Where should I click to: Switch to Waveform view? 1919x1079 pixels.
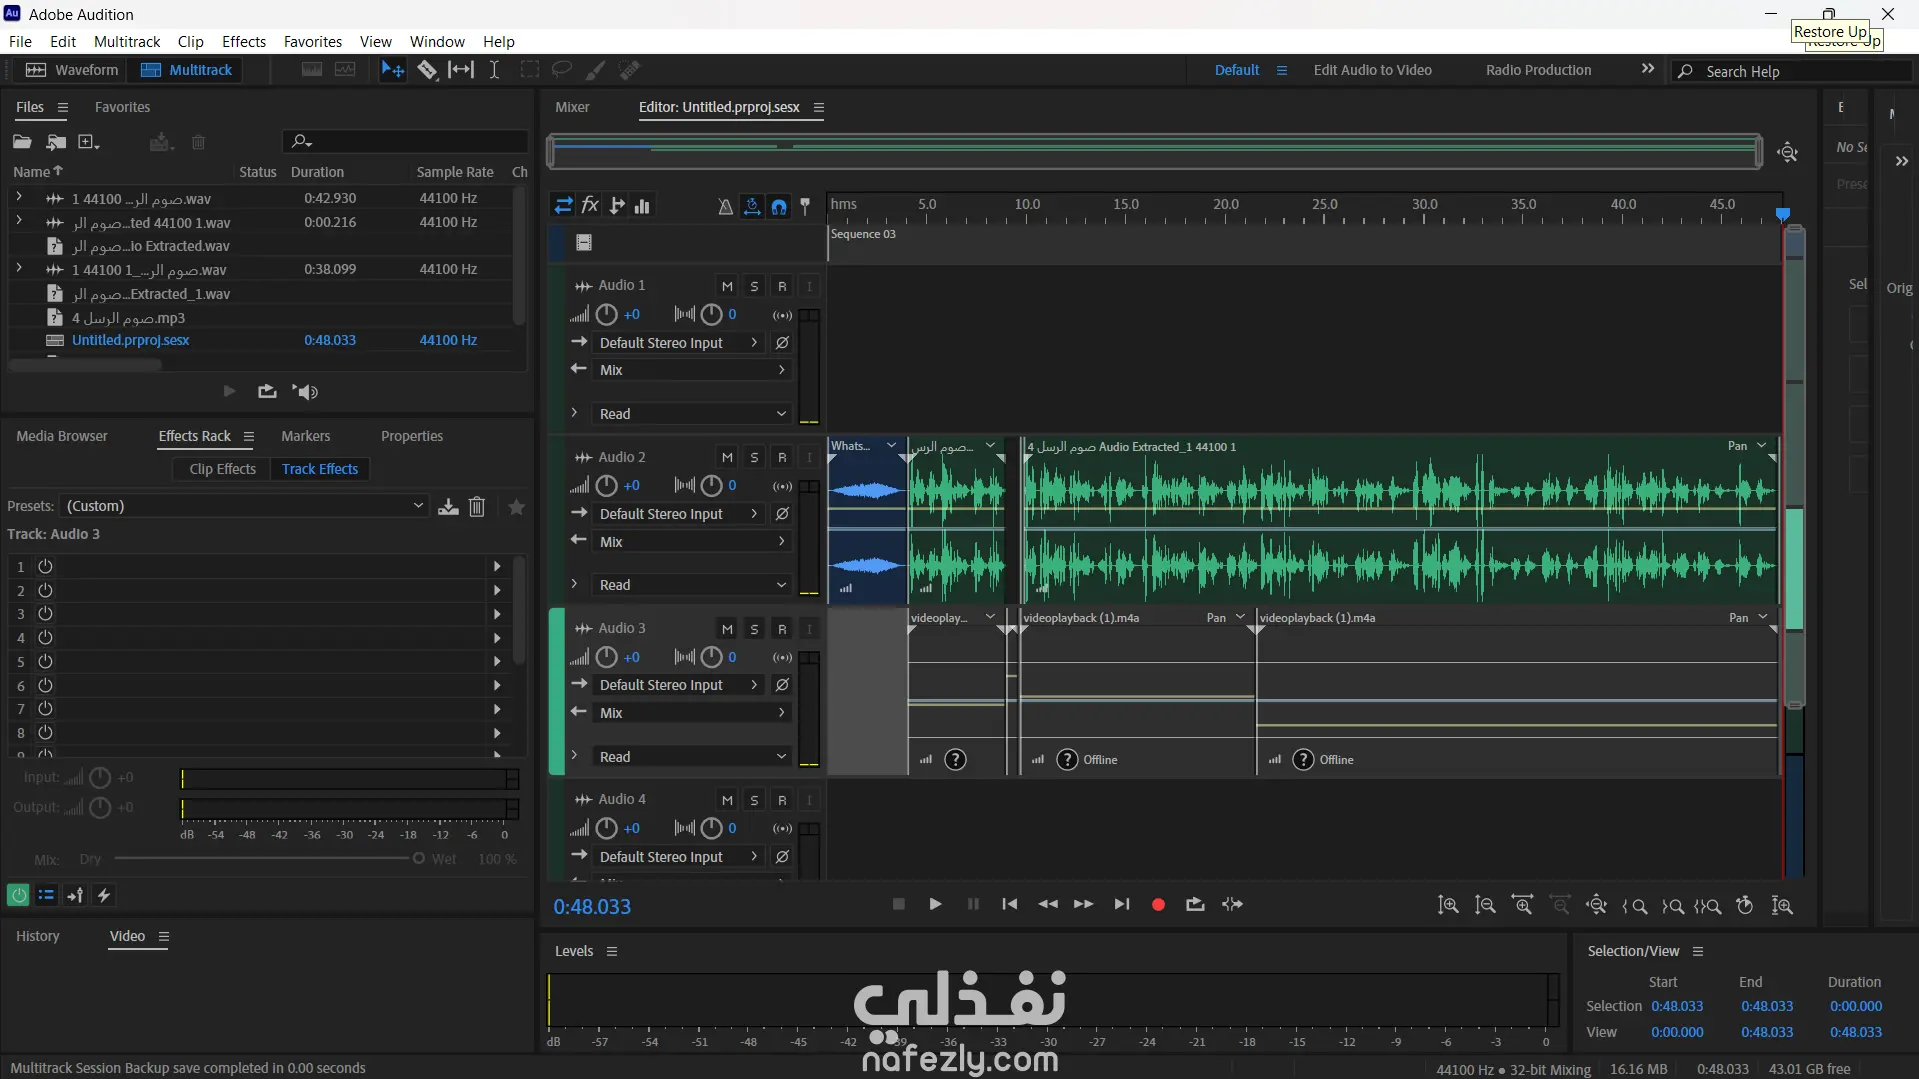(x=71, y=70)
